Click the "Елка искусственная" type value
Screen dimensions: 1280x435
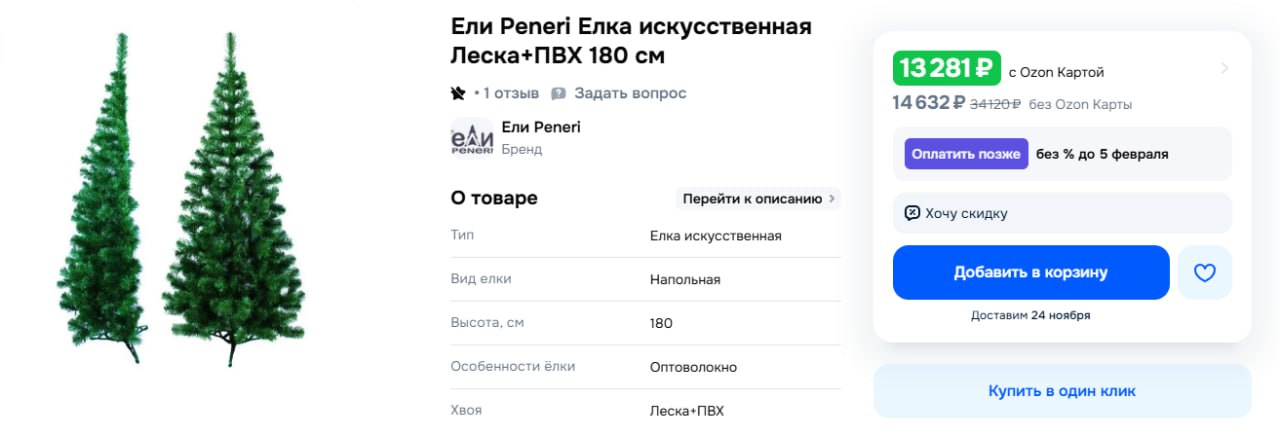pos(715,235)
